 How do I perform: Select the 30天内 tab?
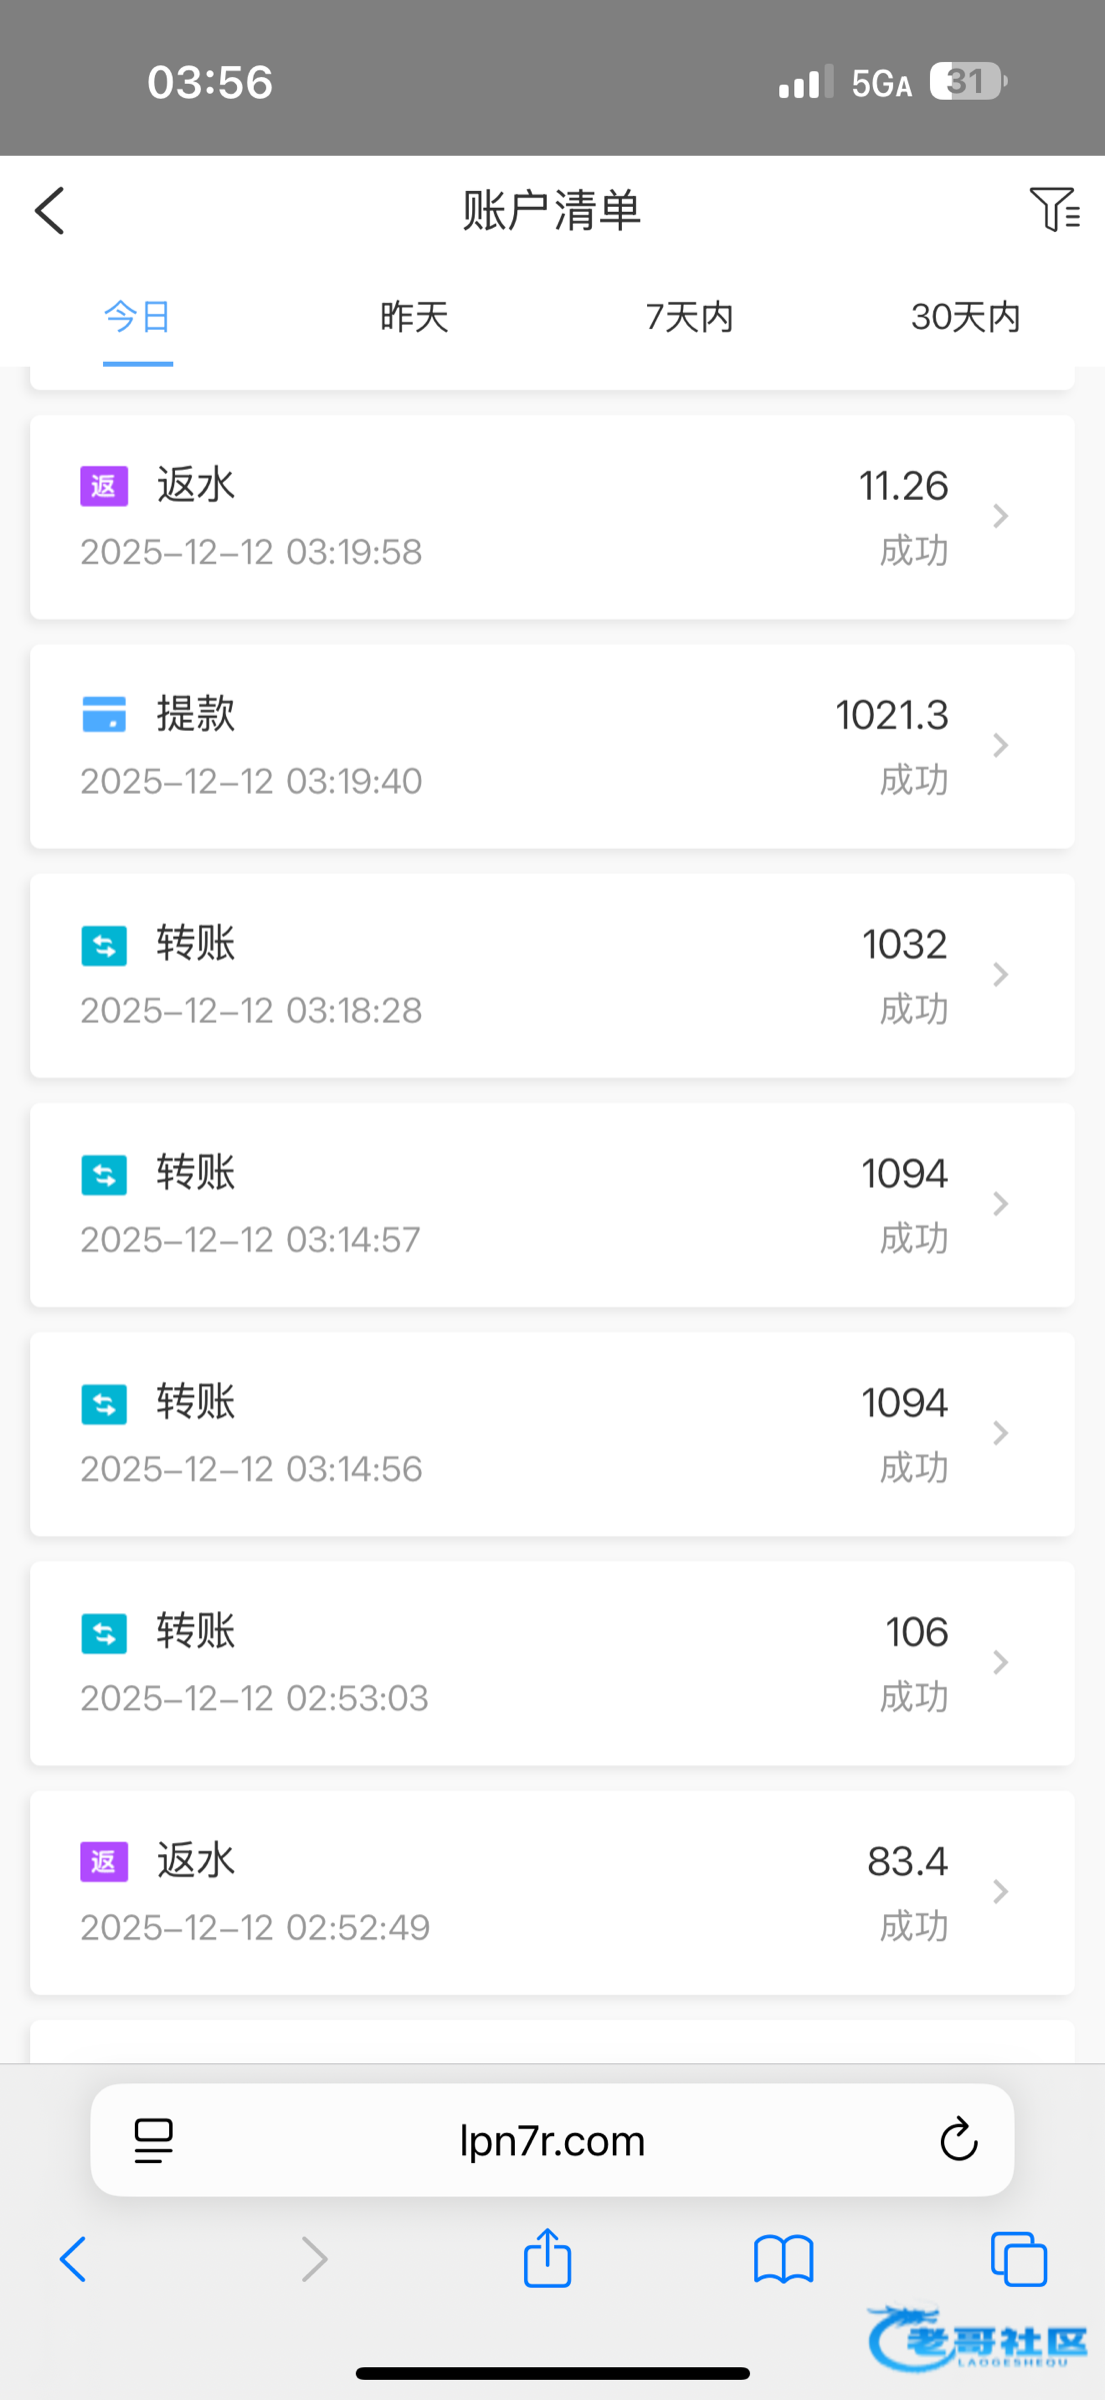[x=965, y=317]
